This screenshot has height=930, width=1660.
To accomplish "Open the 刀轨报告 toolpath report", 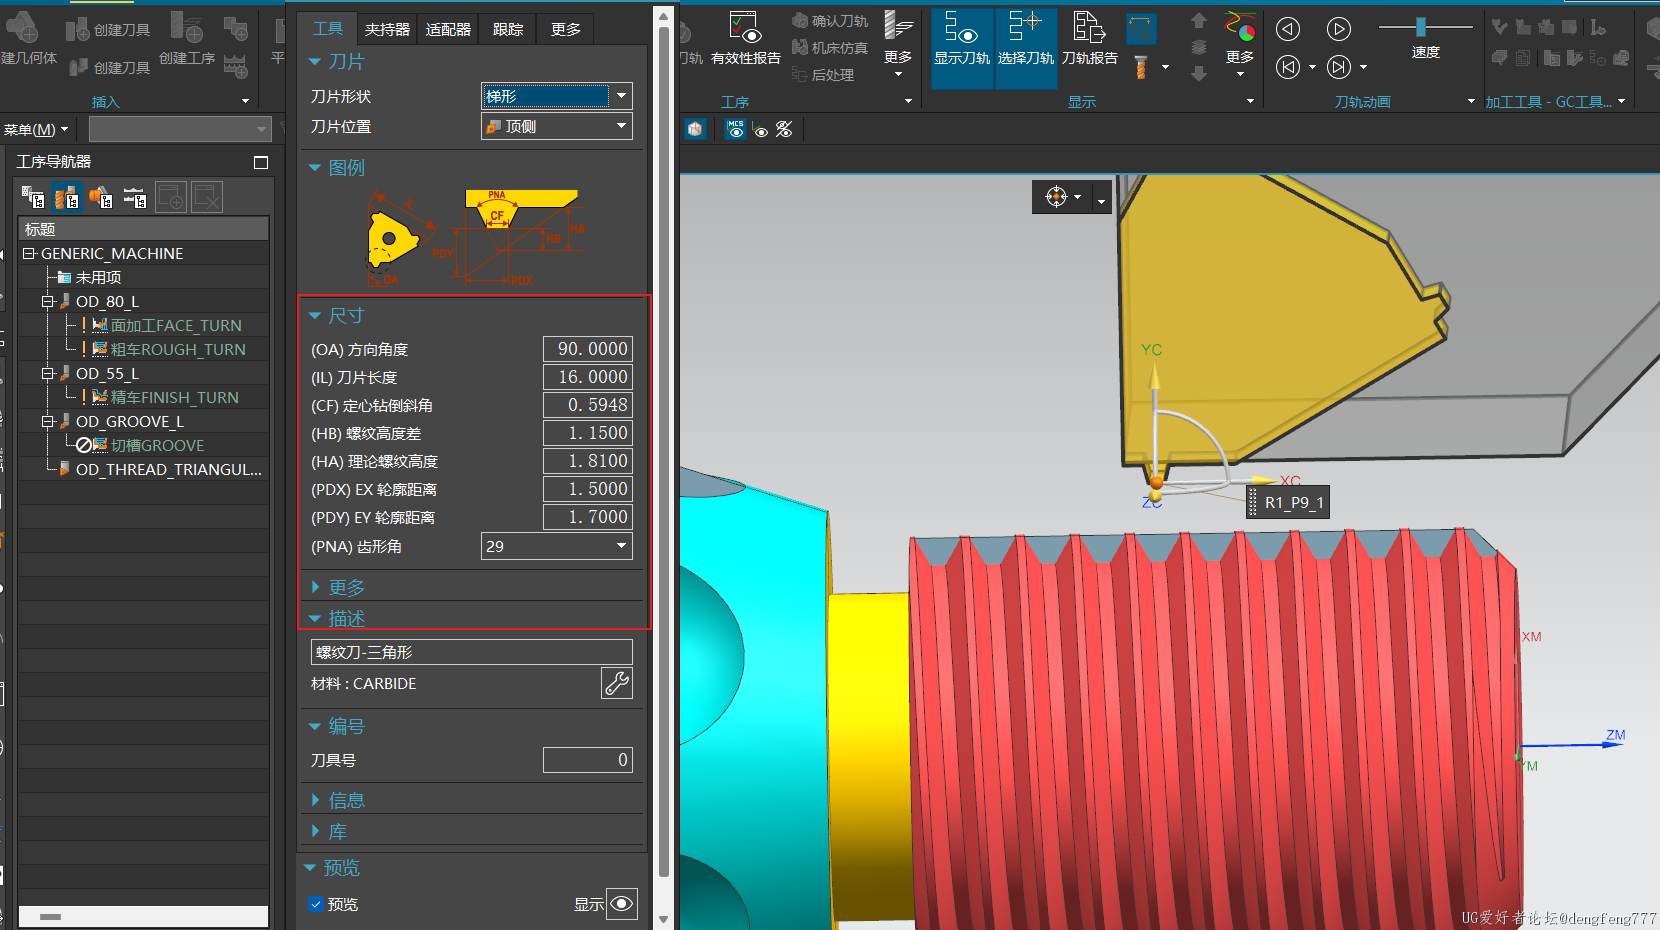I will (1089, 41).
